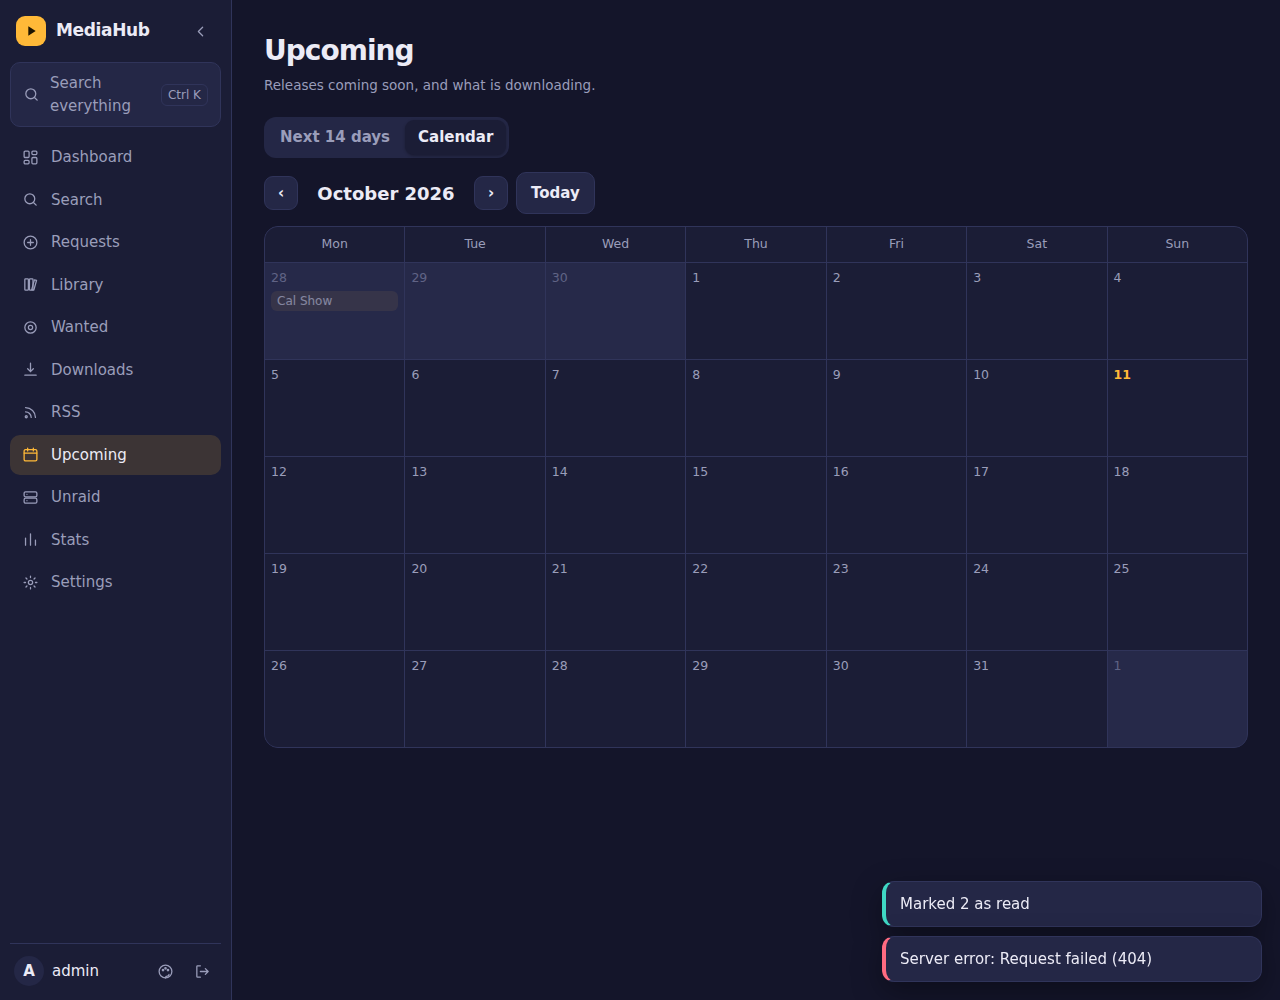Click the Thu column header
This screenshot has height=1000, width=1280.
[x=756, y=244]
